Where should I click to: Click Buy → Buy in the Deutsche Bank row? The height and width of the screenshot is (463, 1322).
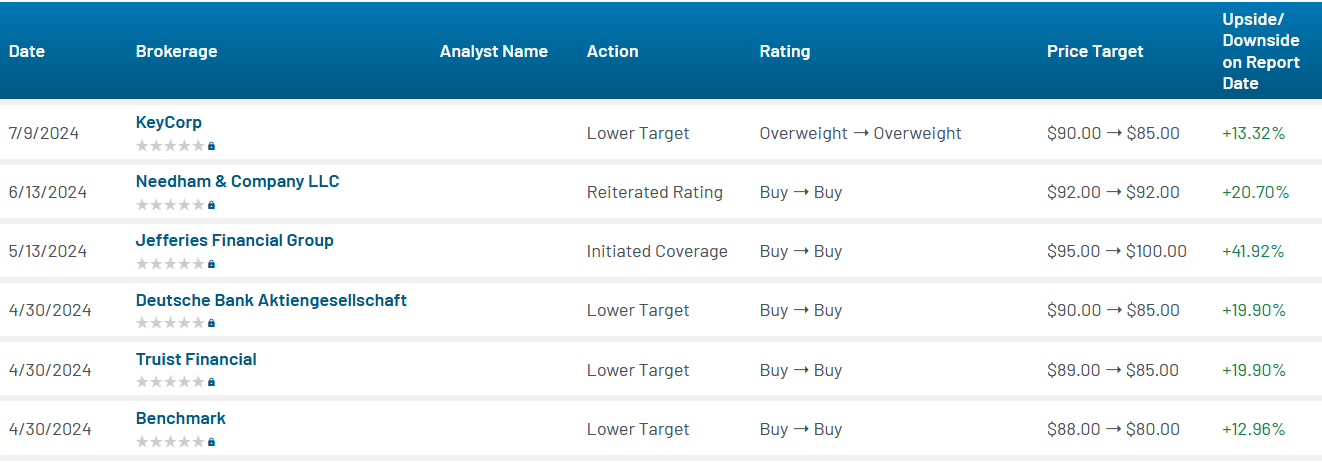(x=801, y=310)
